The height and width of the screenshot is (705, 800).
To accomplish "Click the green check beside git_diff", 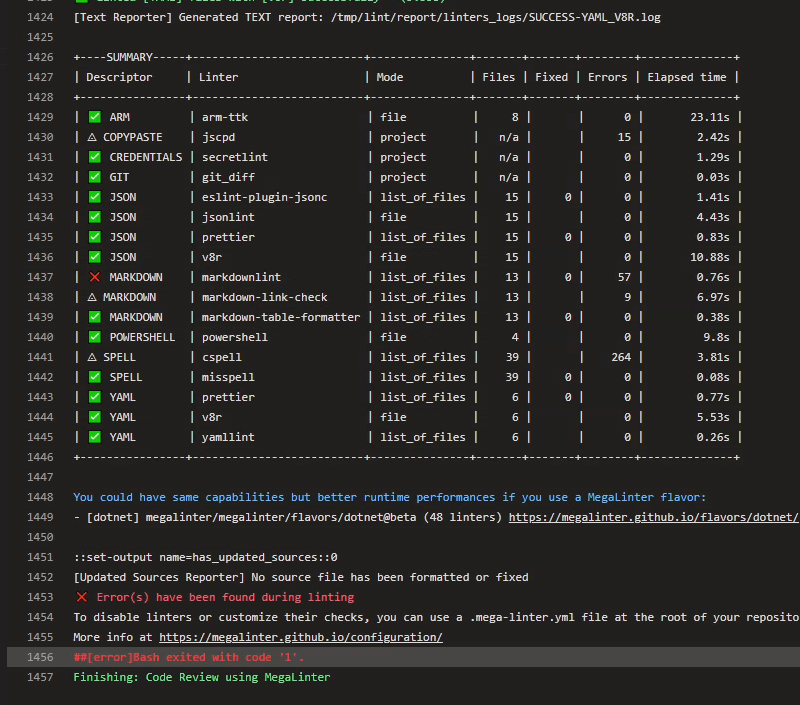I will coord(94,177).
